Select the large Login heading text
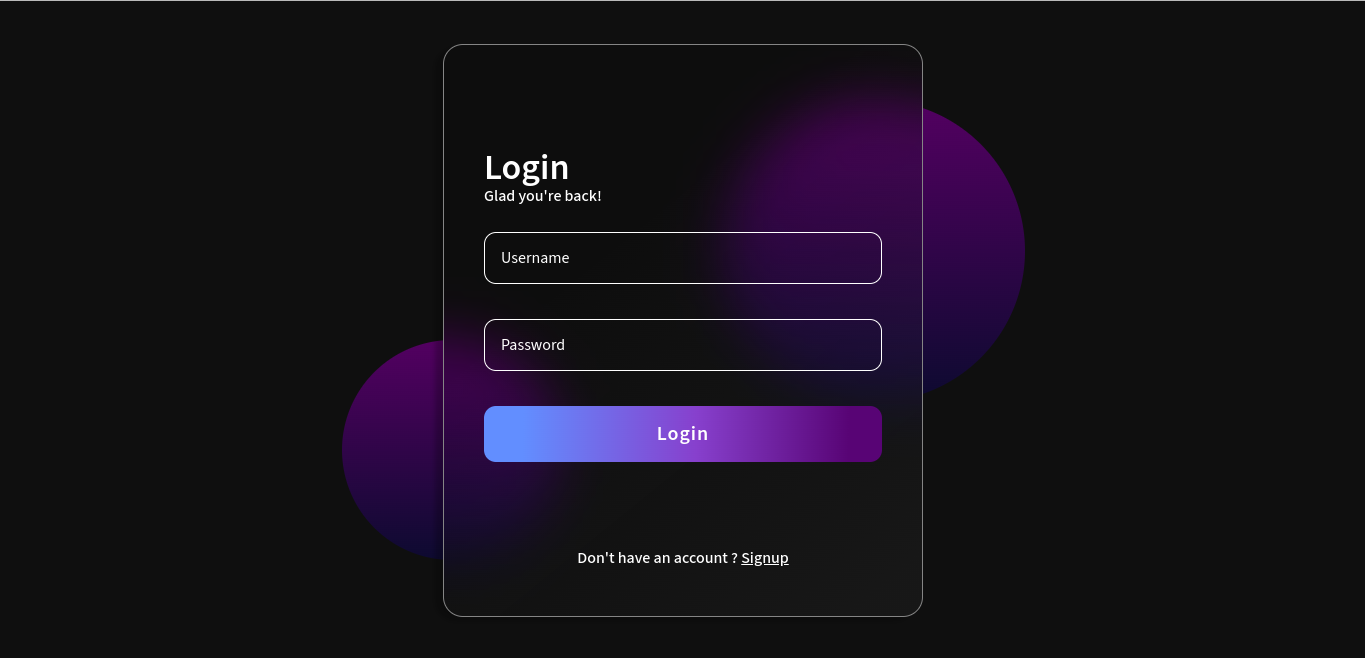This screenshot has width=1365, height=658. coord(527,167)
